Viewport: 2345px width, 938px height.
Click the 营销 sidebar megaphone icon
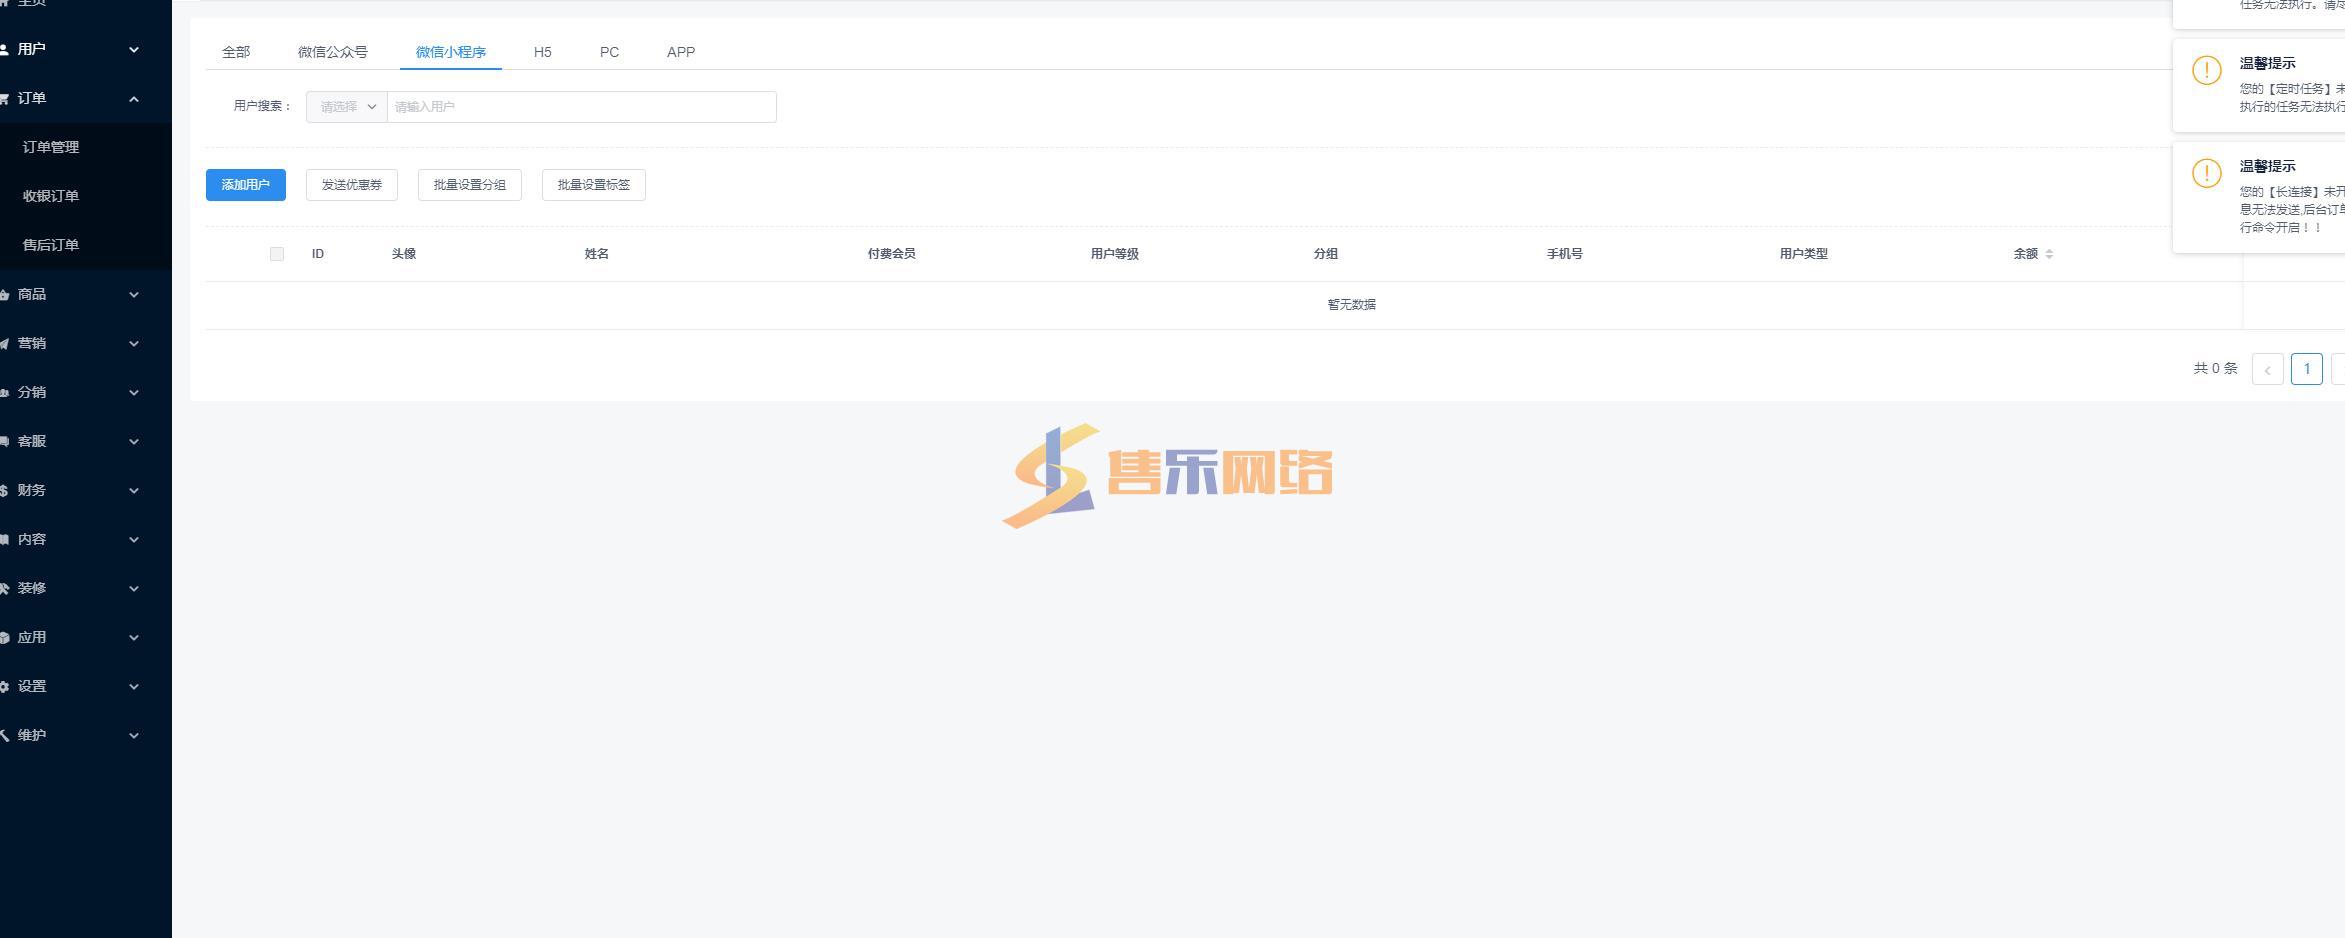(x=4, y=343)
